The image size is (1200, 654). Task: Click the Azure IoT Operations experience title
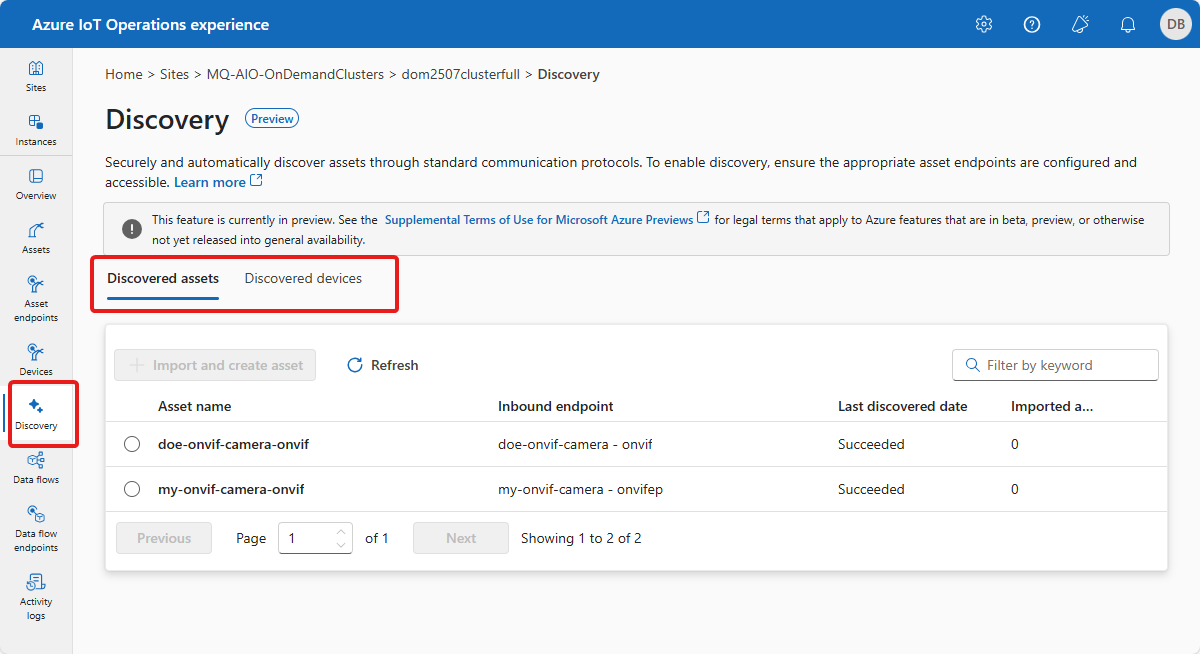[x=151, y=24]
